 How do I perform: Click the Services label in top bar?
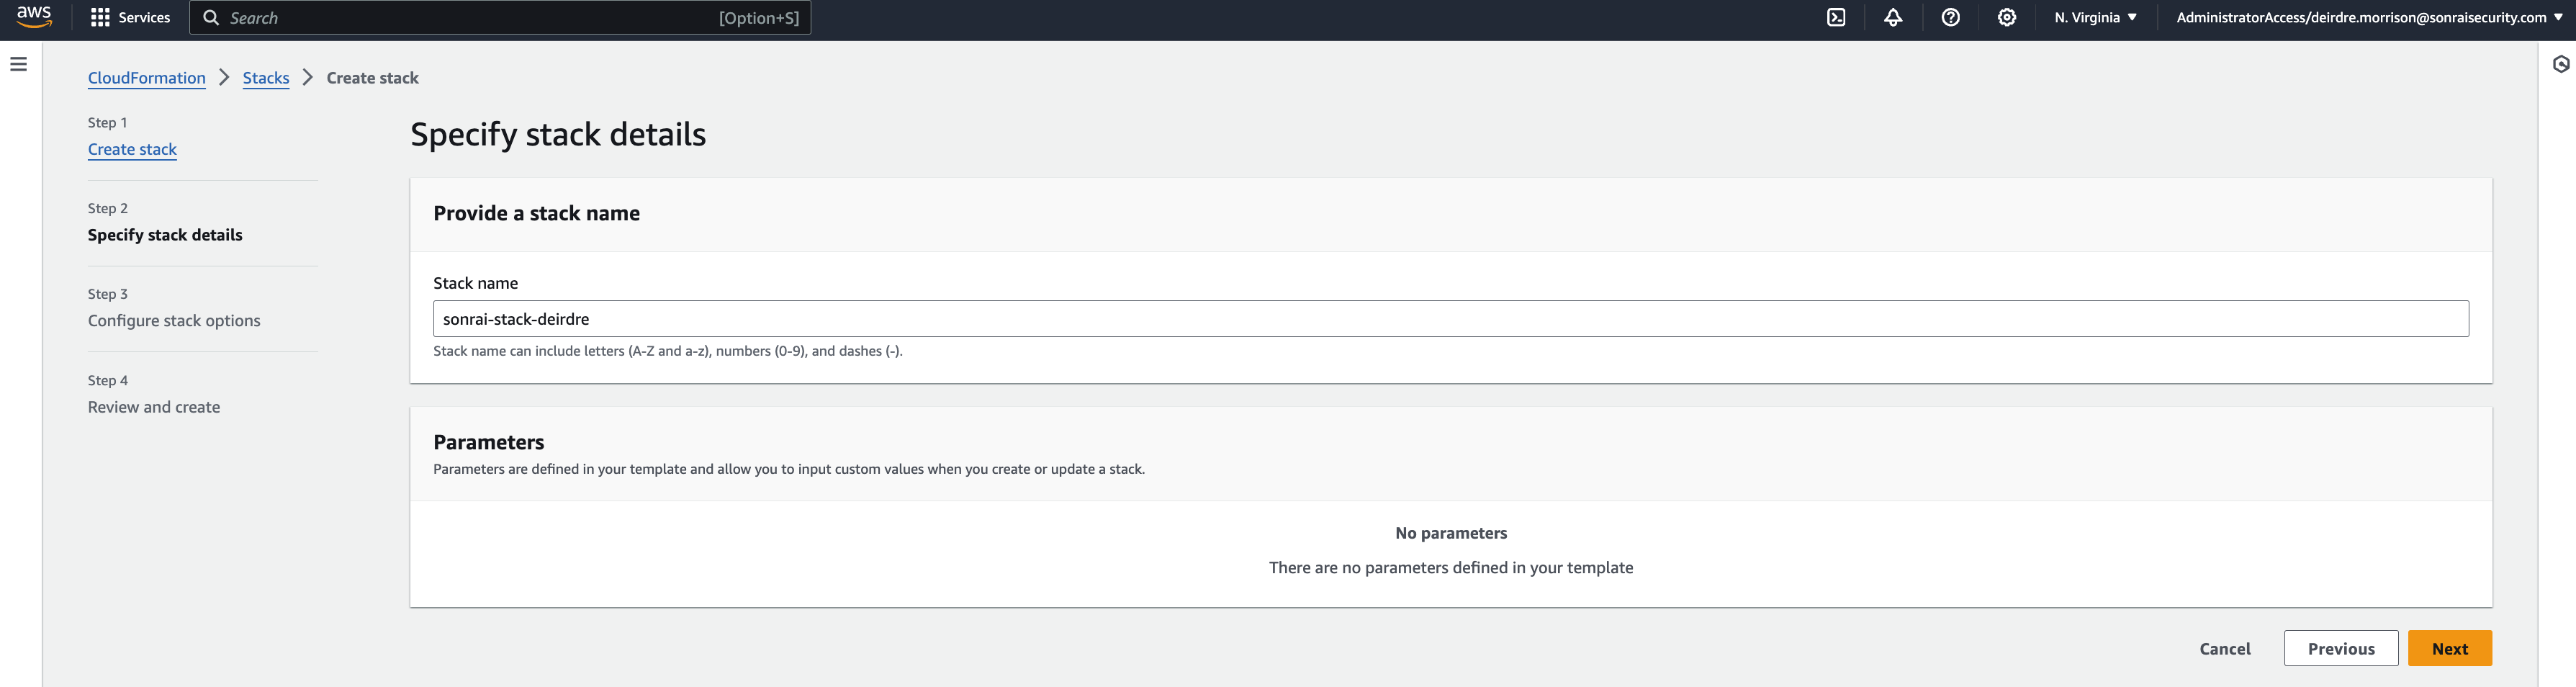(144, 17)
